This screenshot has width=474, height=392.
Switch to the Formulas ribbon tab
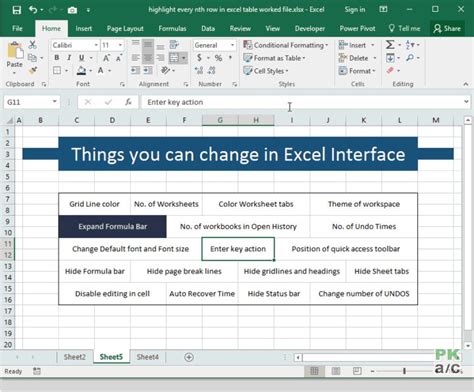pyautogui.click(x=172, y=28)
